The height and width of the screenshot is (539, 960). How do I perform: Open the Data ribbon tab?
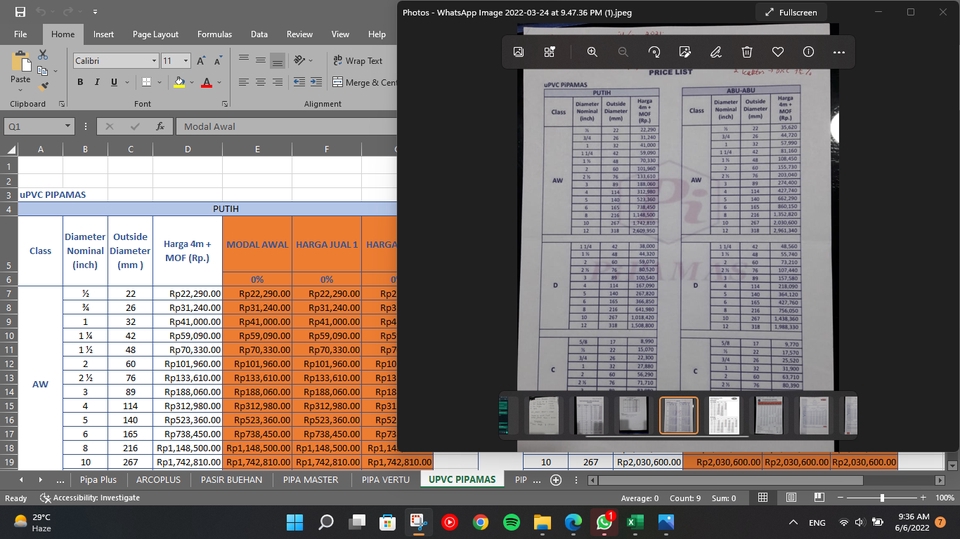point(259,34)
